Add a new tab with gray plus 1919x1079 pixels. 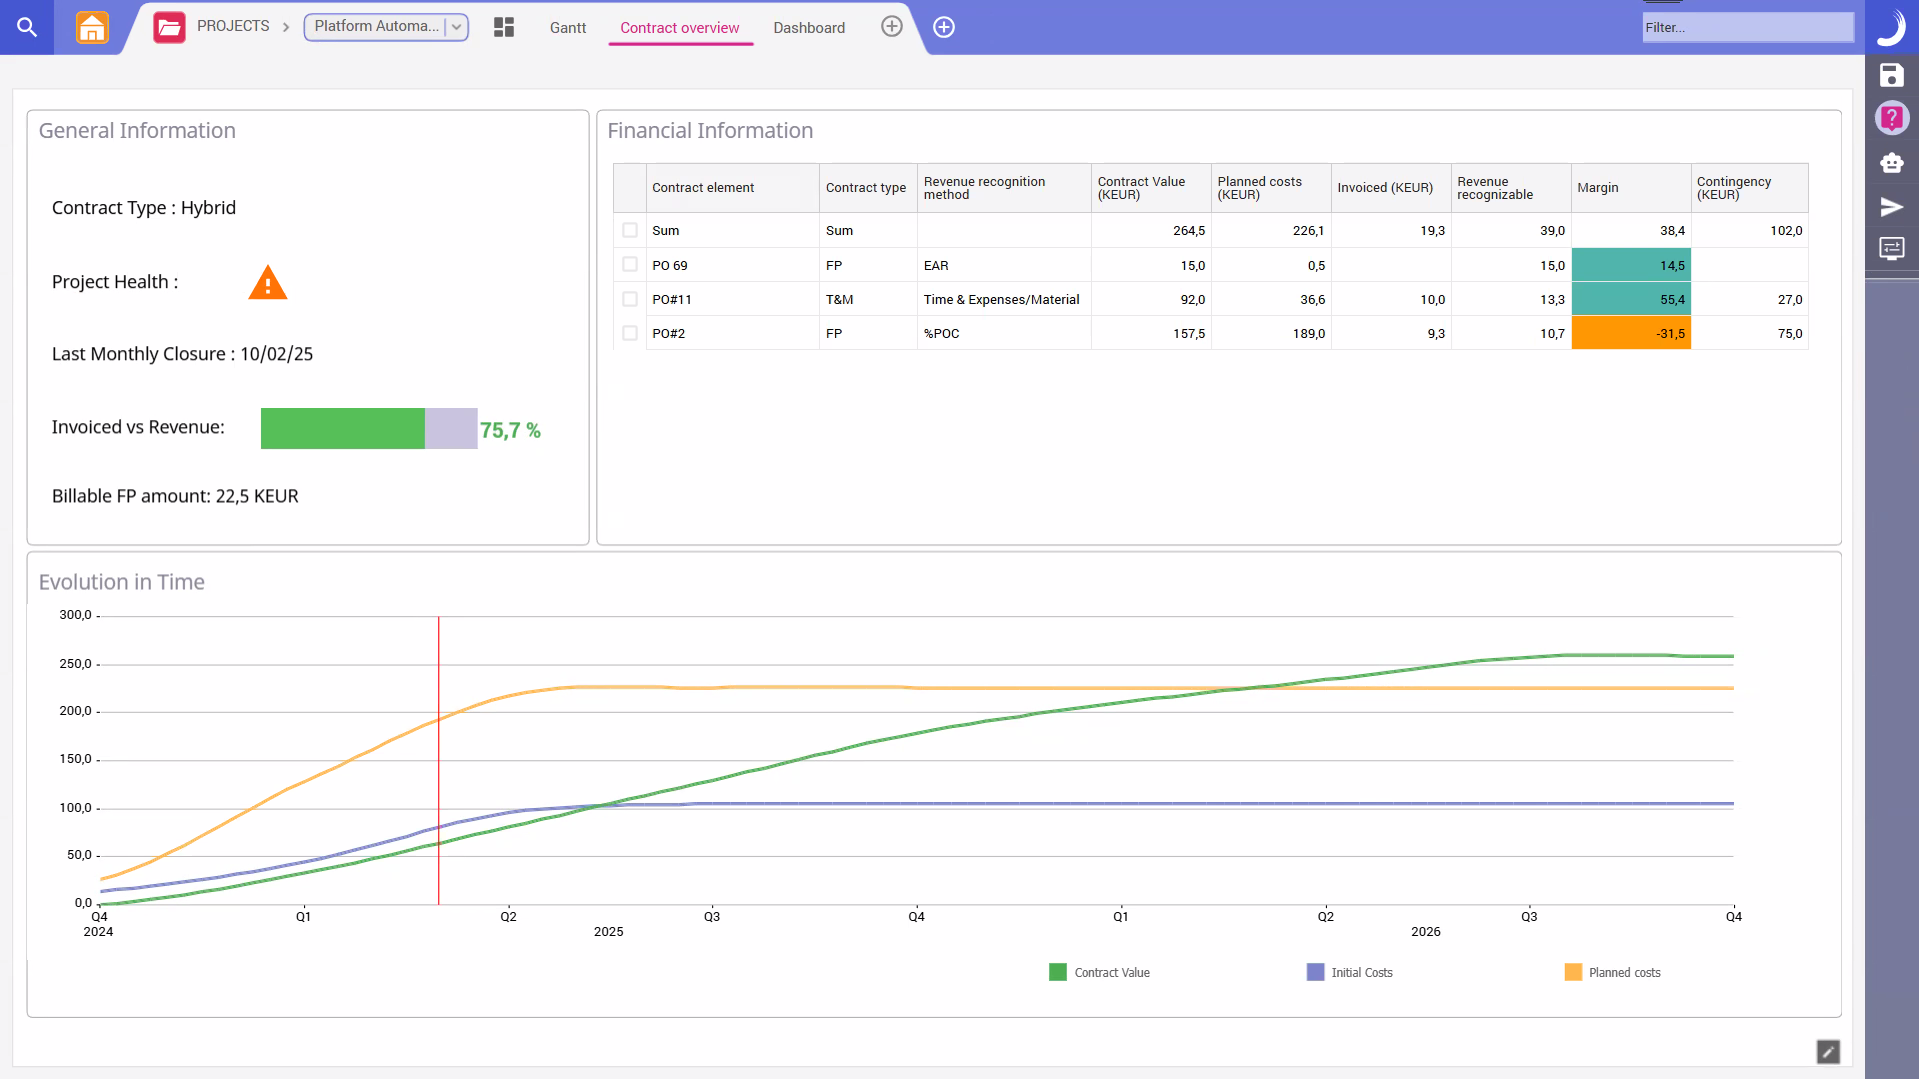pos(892,26)
